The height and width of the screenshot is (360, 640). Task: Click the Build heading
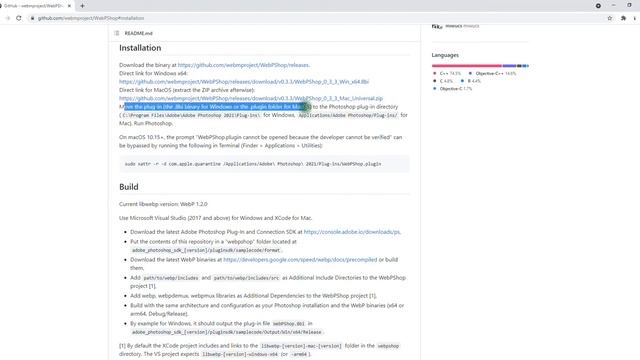click(x=129, y=187)
